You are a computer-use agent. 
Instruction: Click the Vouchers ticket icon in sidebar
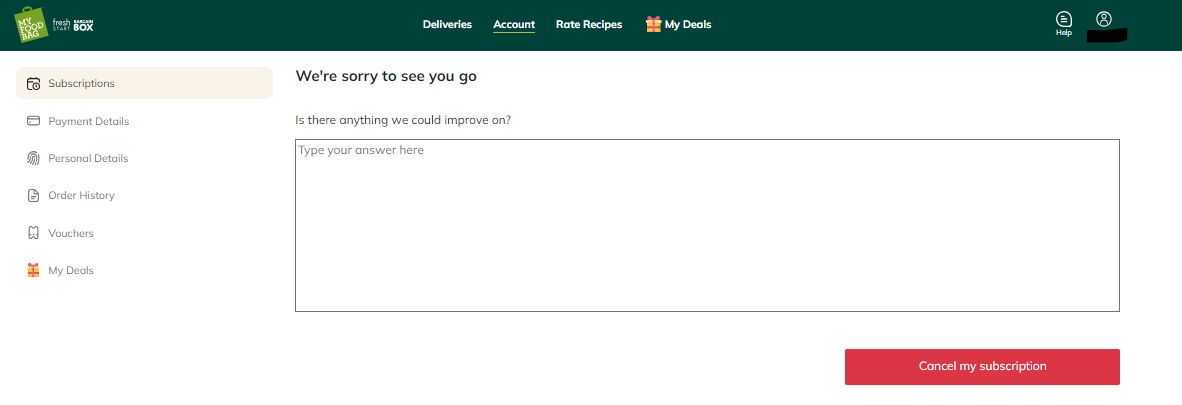coord(33,233)
